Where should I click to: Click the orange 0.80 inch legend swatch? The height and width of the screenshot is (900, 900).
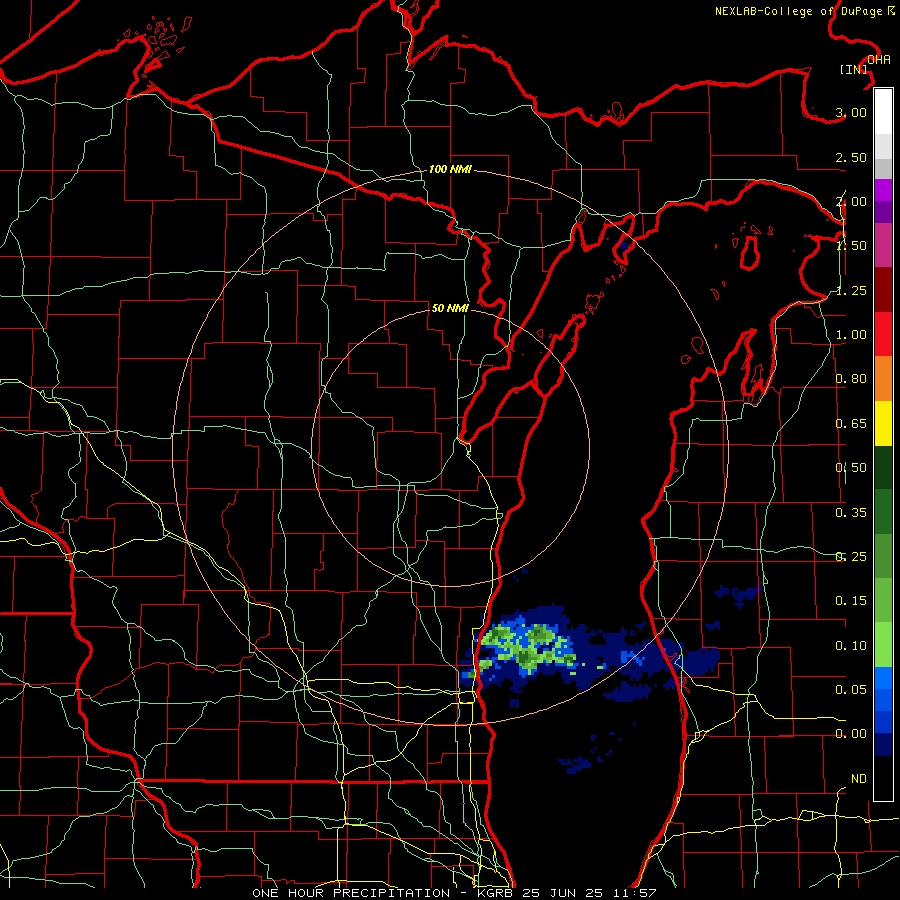(883, 379)
